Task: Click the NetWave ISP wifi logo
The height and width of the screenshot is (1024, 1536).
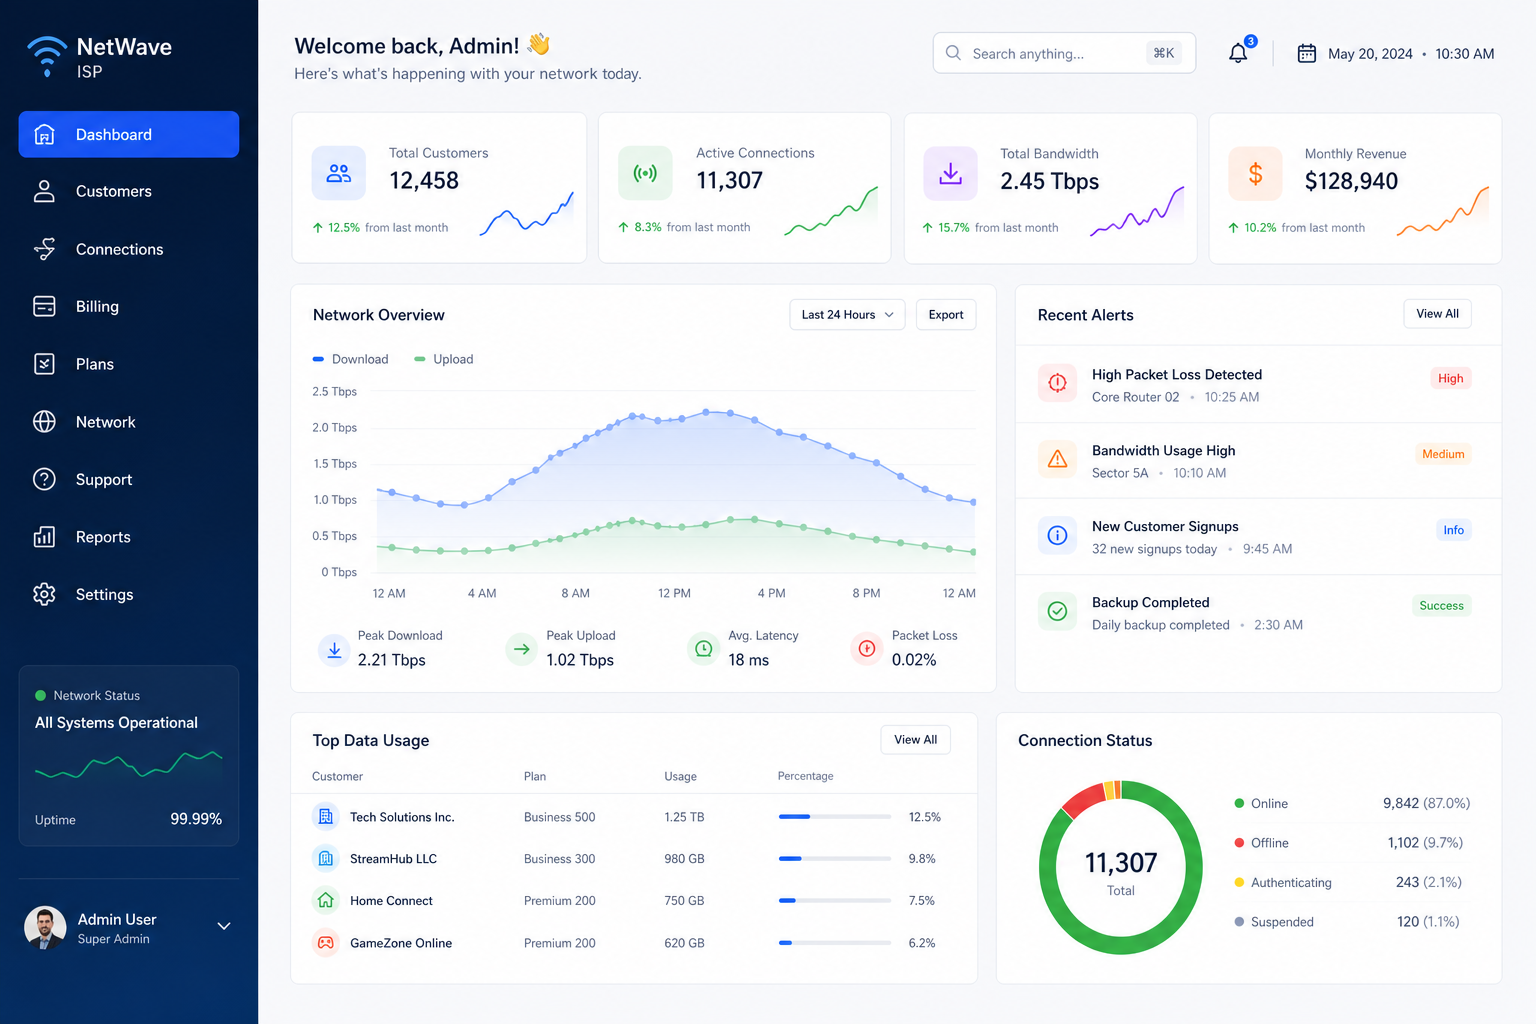Action: (x=46, y=57)
